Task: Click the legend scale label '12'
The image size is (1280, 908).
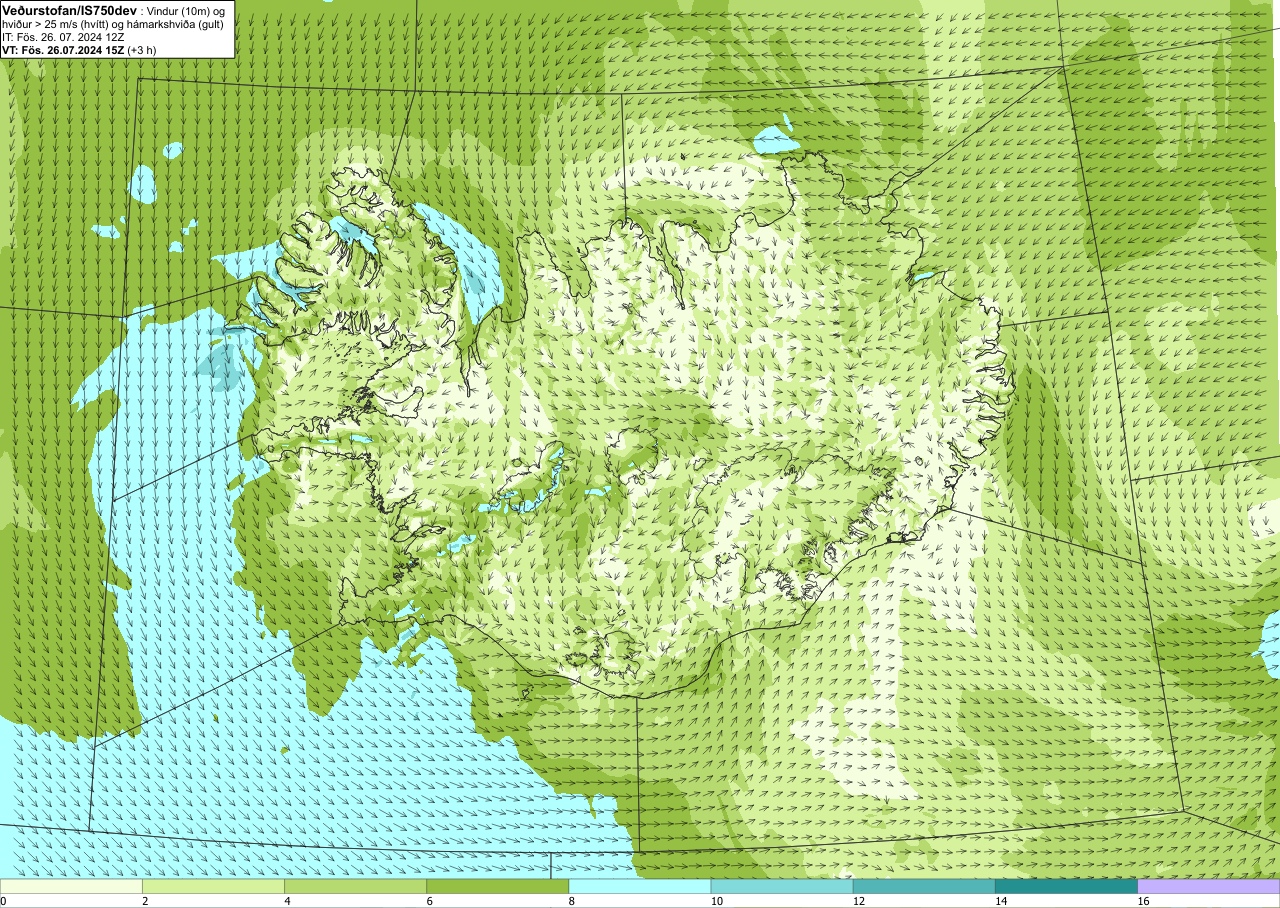Action: [859, 901]
